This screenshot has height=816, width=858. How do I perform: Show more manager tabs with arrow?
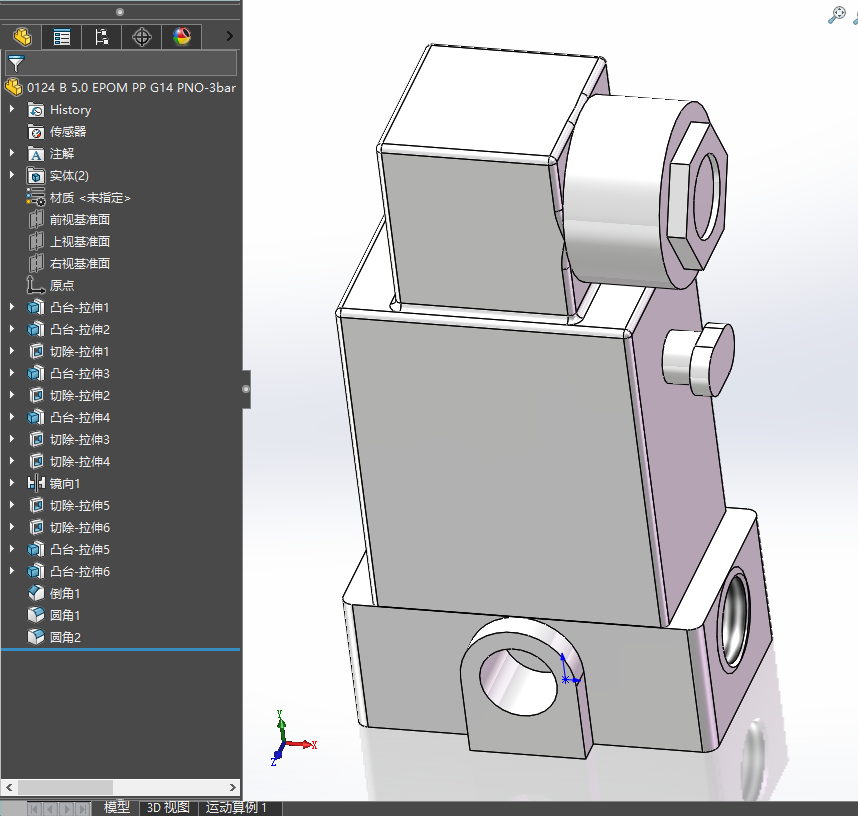click(x=230, y=36)
